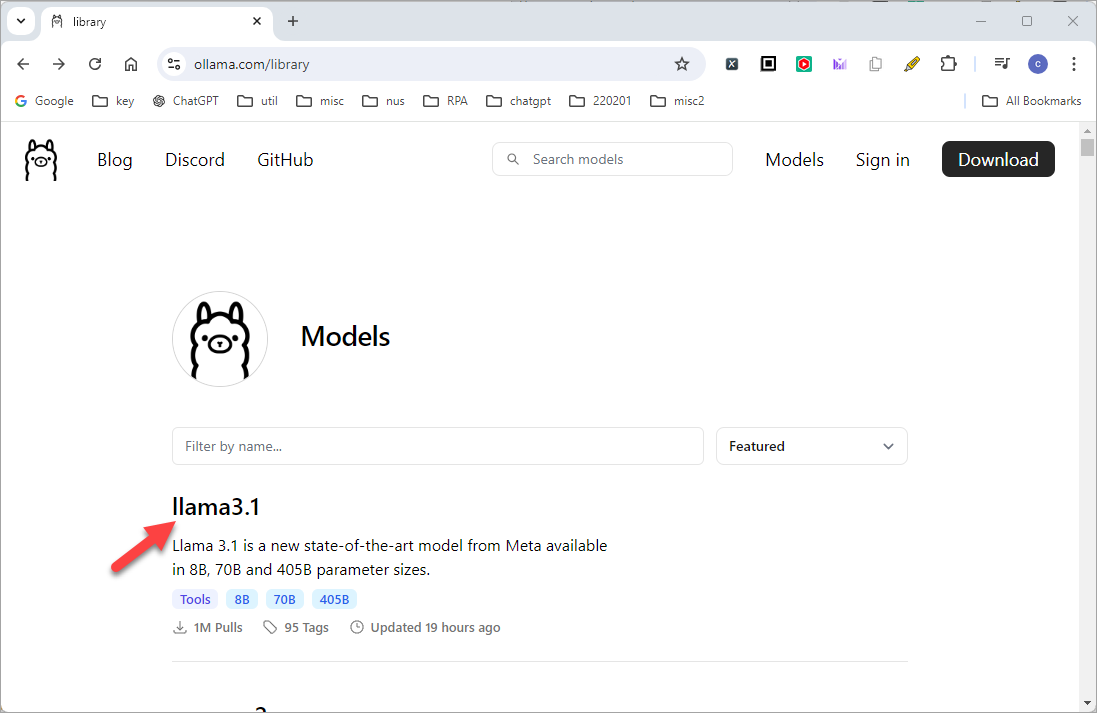Click the browser forward arrow
Viewport: 1097px width, 713px height.
(59, 64)
